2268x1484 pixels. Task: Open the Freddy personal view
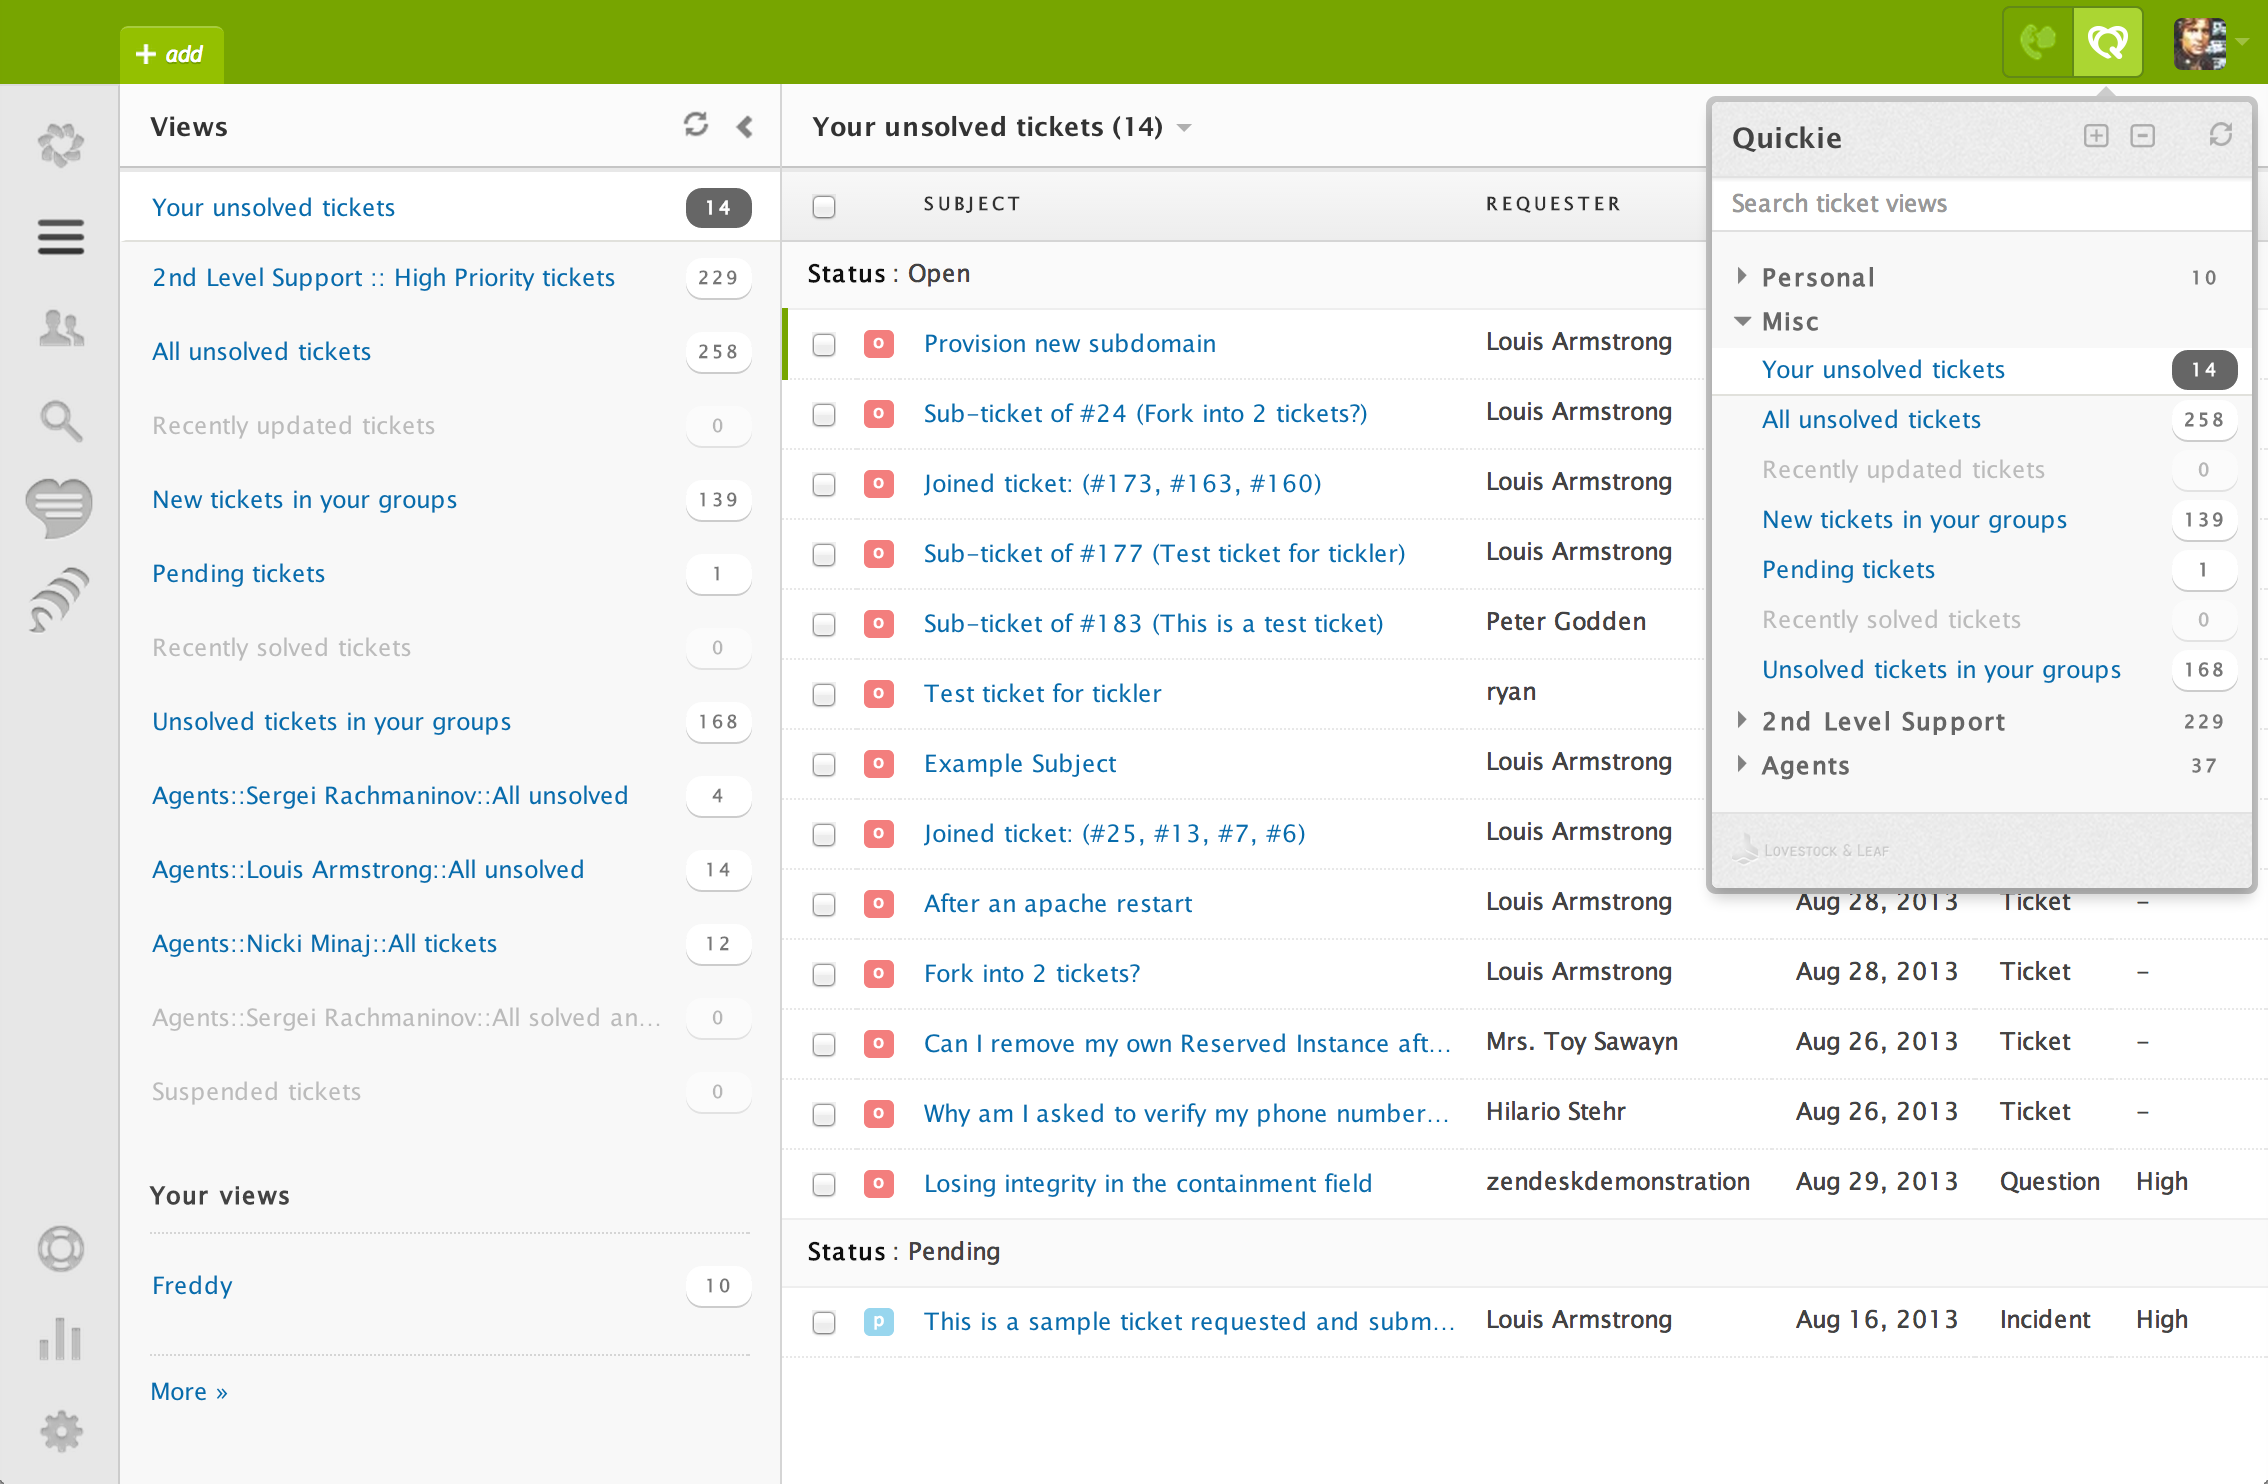point(192,1286)
